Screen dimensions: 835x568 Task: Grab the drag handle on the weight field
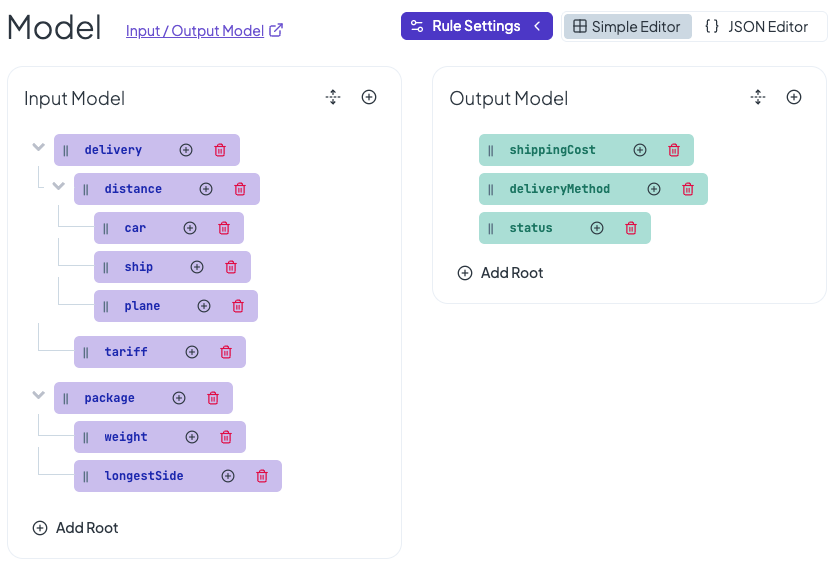click(x=86, y=437)
